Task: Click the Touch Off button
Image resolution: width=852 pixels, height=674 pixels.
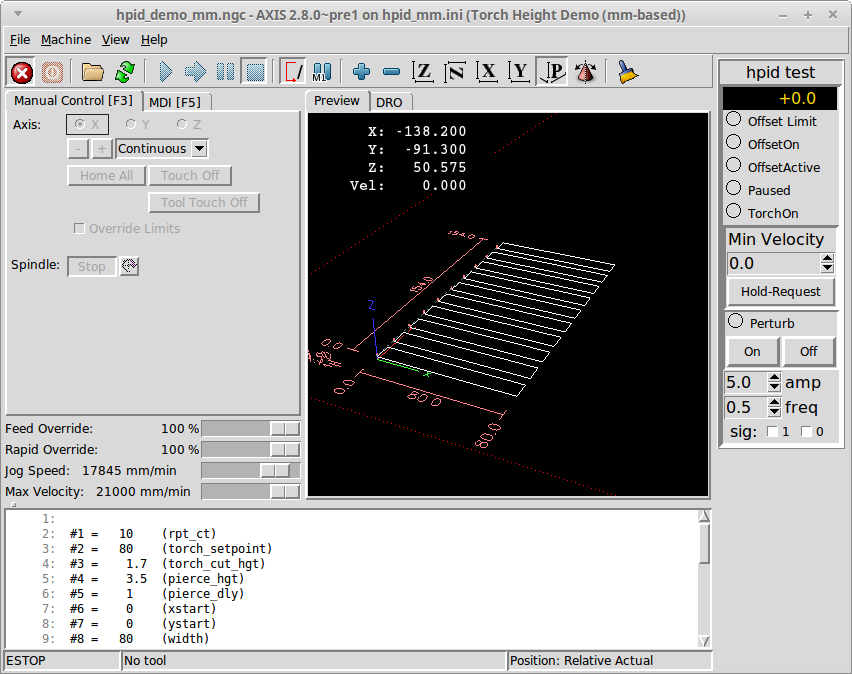Action: [190, 176]
